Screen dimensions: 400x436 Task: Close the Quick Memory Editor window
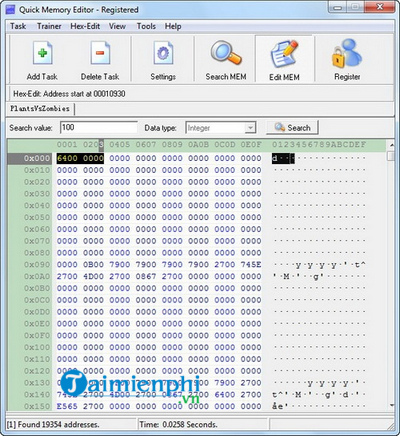(x=379, y=7)
